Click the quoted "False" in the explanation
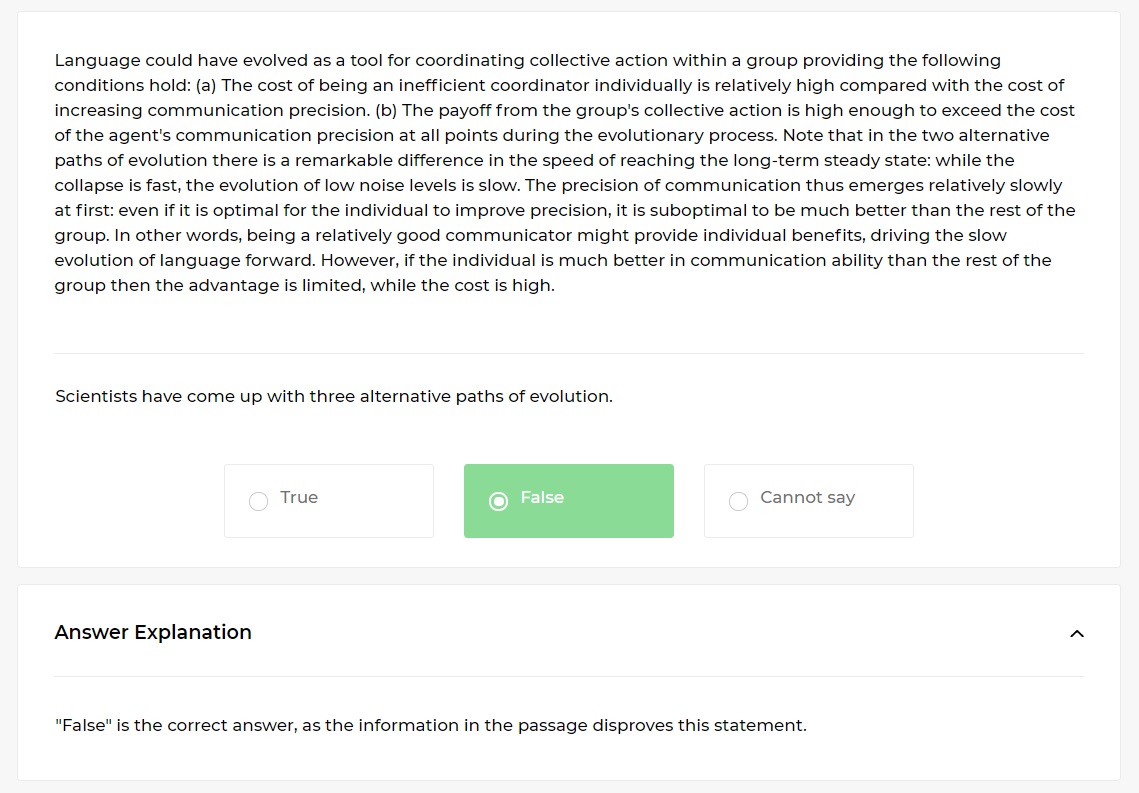This screenshot has height=793, width=1139. [83, 726]
